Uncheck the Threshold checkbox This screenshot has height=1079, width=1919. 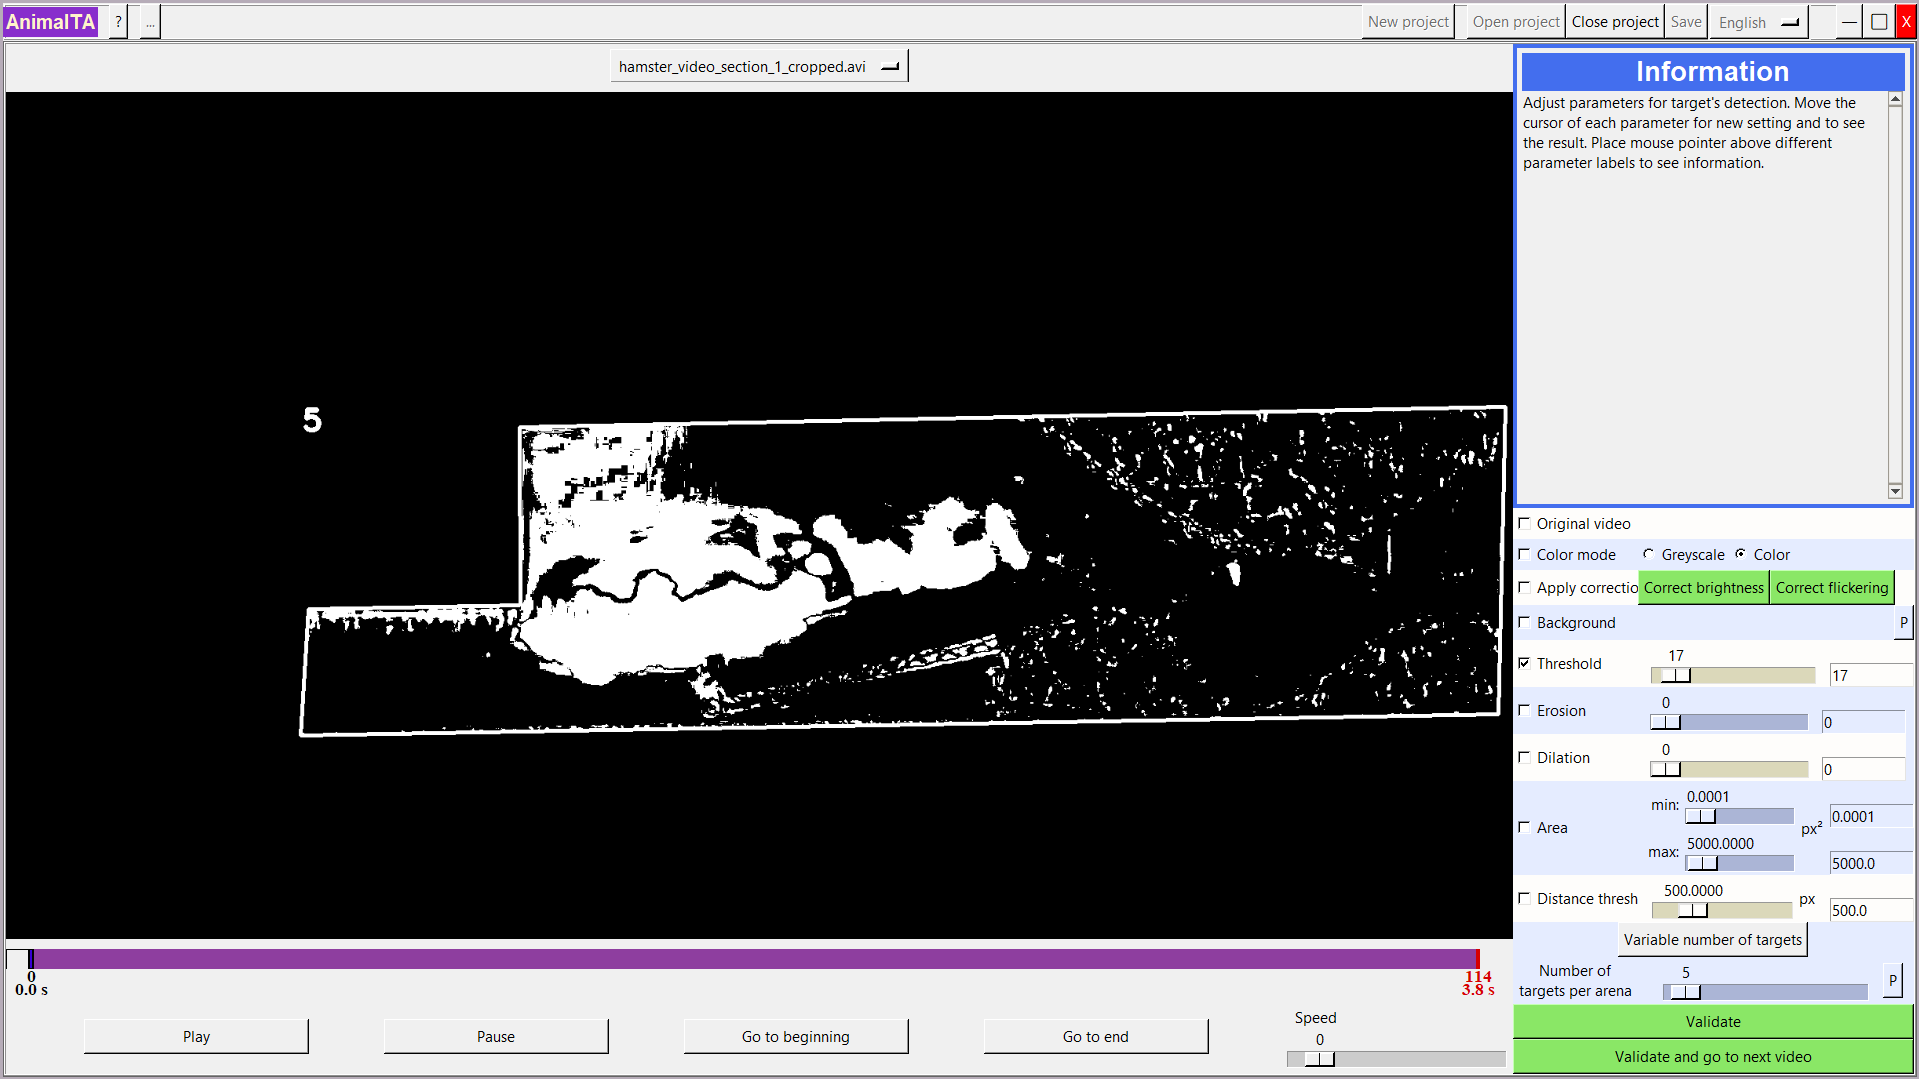pos(1525,663)
